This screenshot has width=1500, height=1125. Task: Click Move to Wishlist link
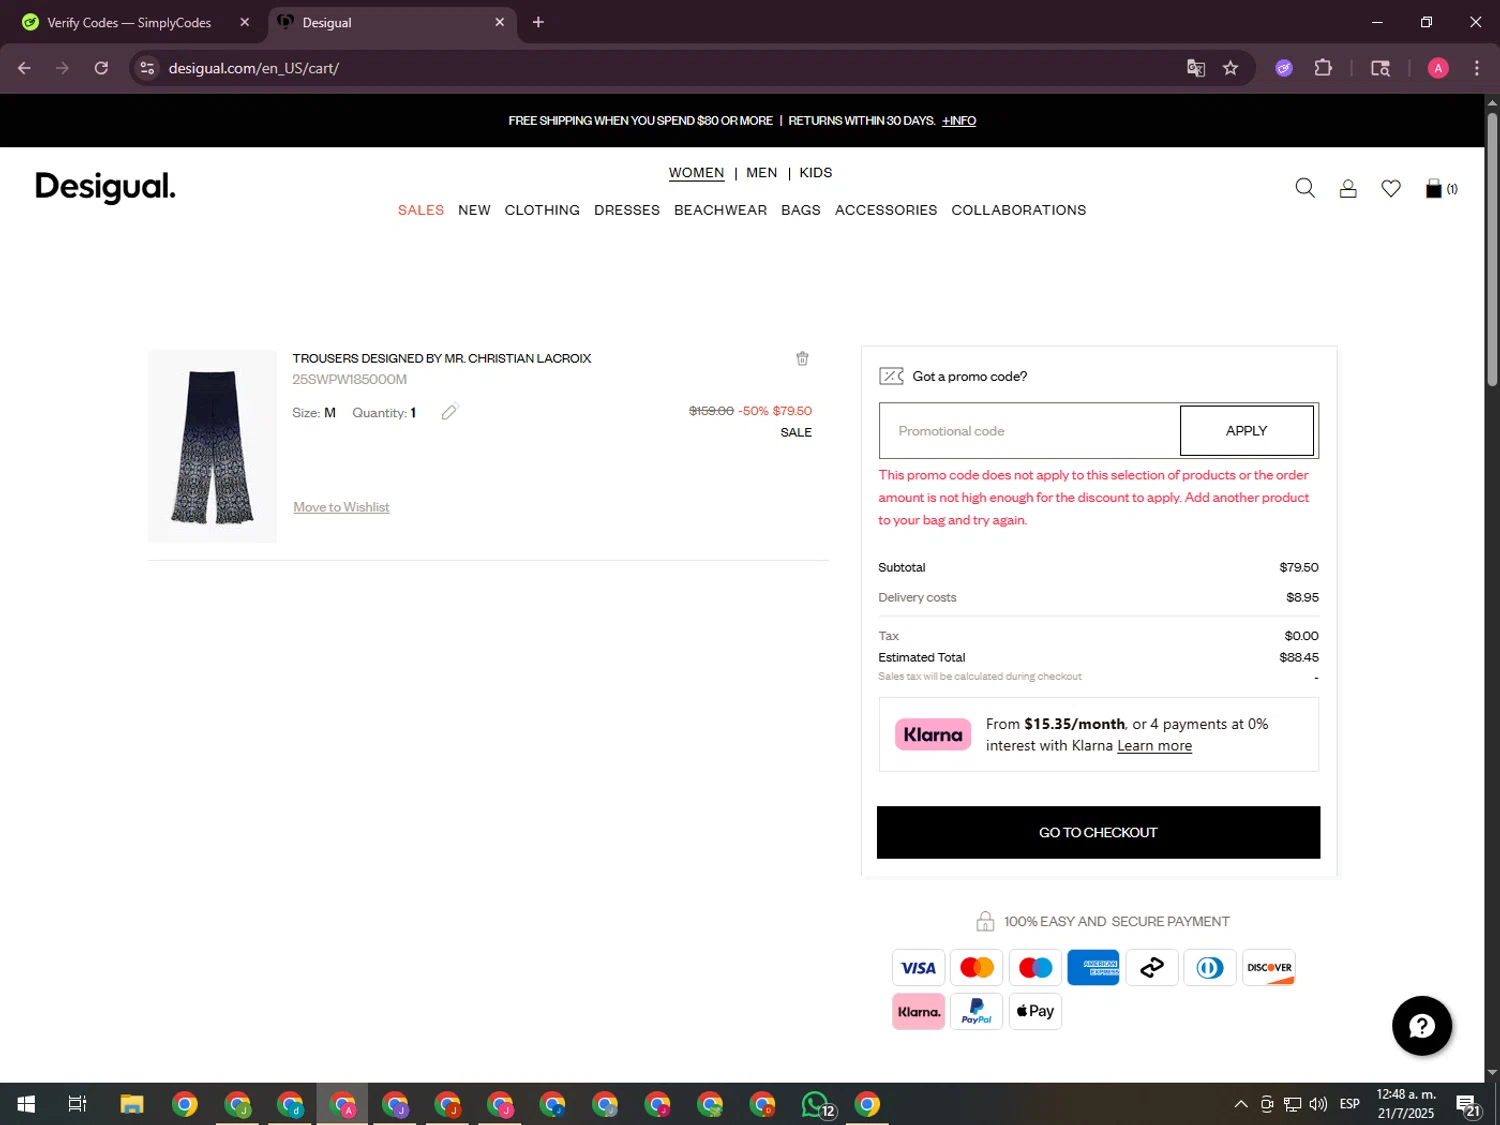pyautogui.click(x=341, y=507)
